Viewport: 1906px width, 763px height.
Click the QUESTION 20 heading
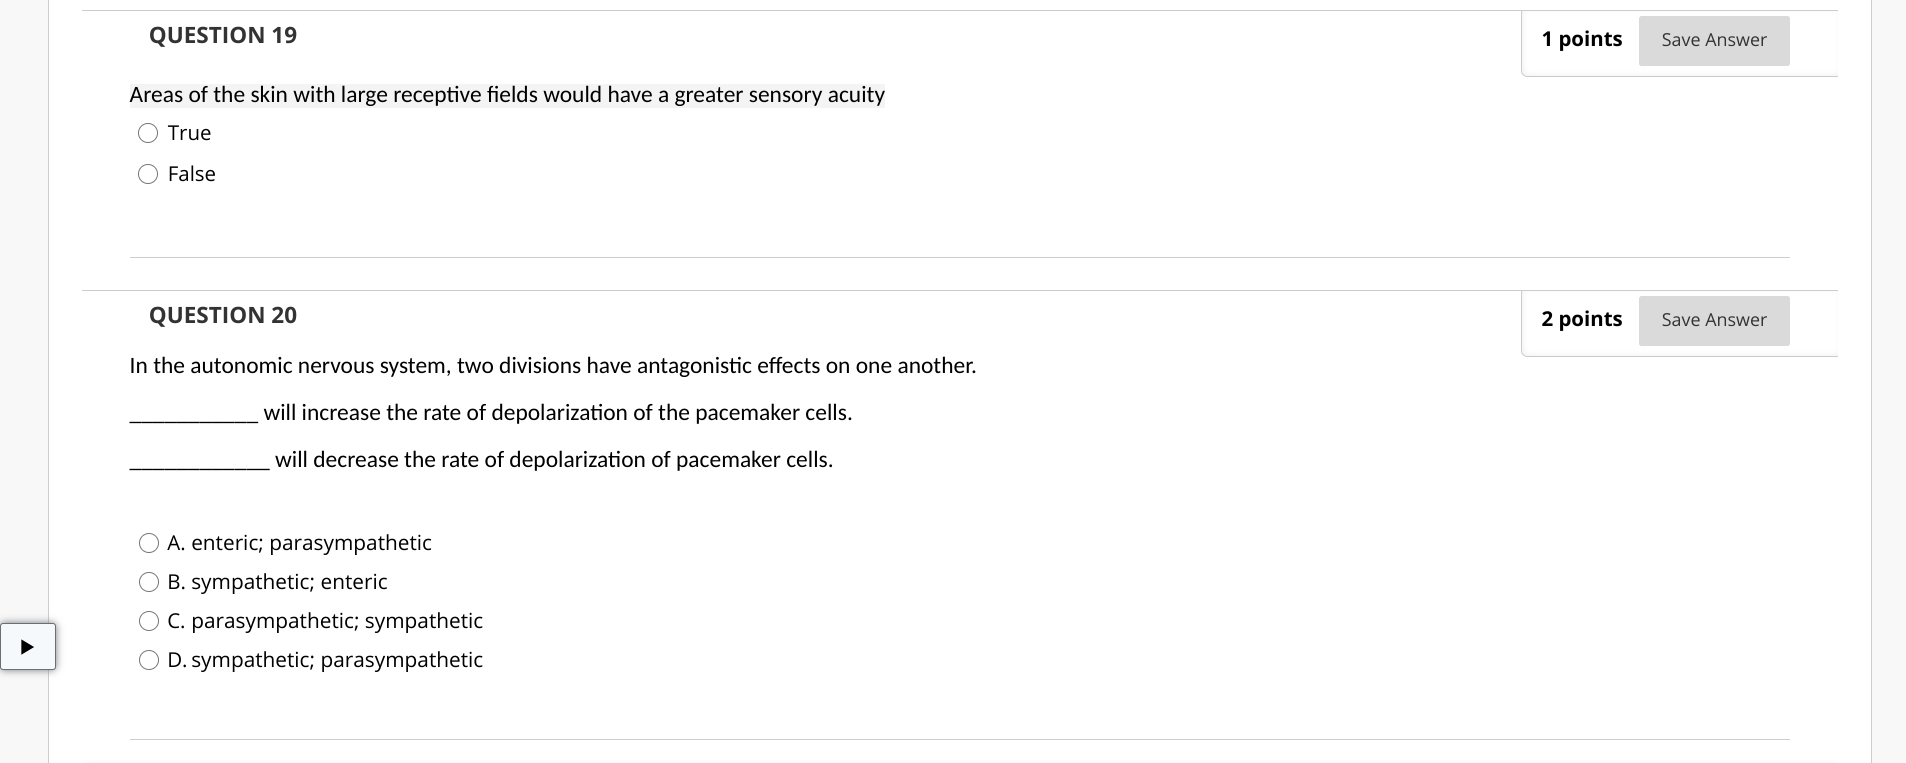click(x=222, y=315)
